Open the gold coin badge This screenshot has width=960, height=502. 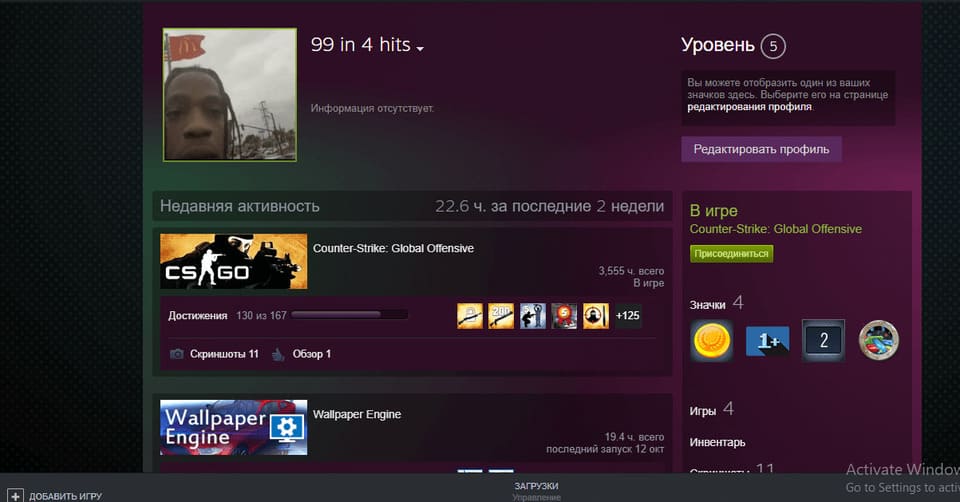(x=711, y=340)
